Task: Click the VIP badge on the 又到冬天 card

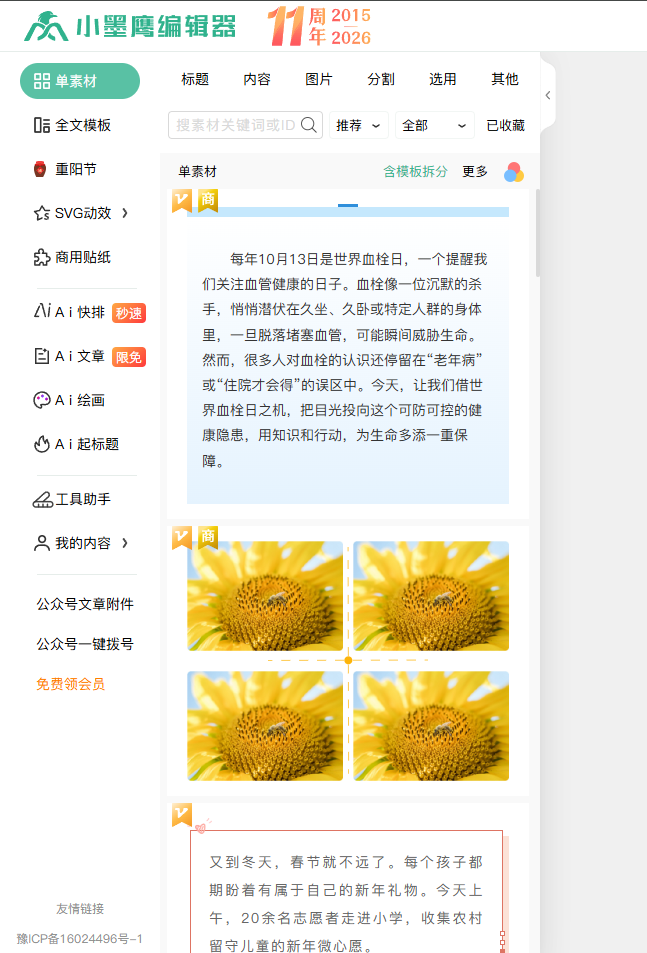Action: tap(182, 814)
